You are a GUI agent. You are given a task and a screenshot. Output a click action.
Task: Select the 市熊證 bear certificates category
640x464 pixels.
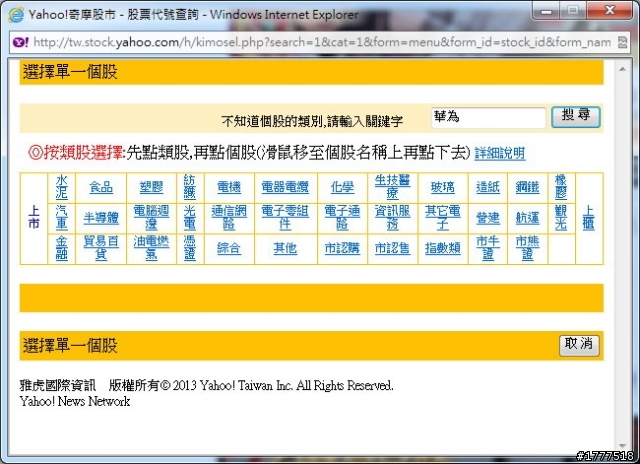(527, 248)
